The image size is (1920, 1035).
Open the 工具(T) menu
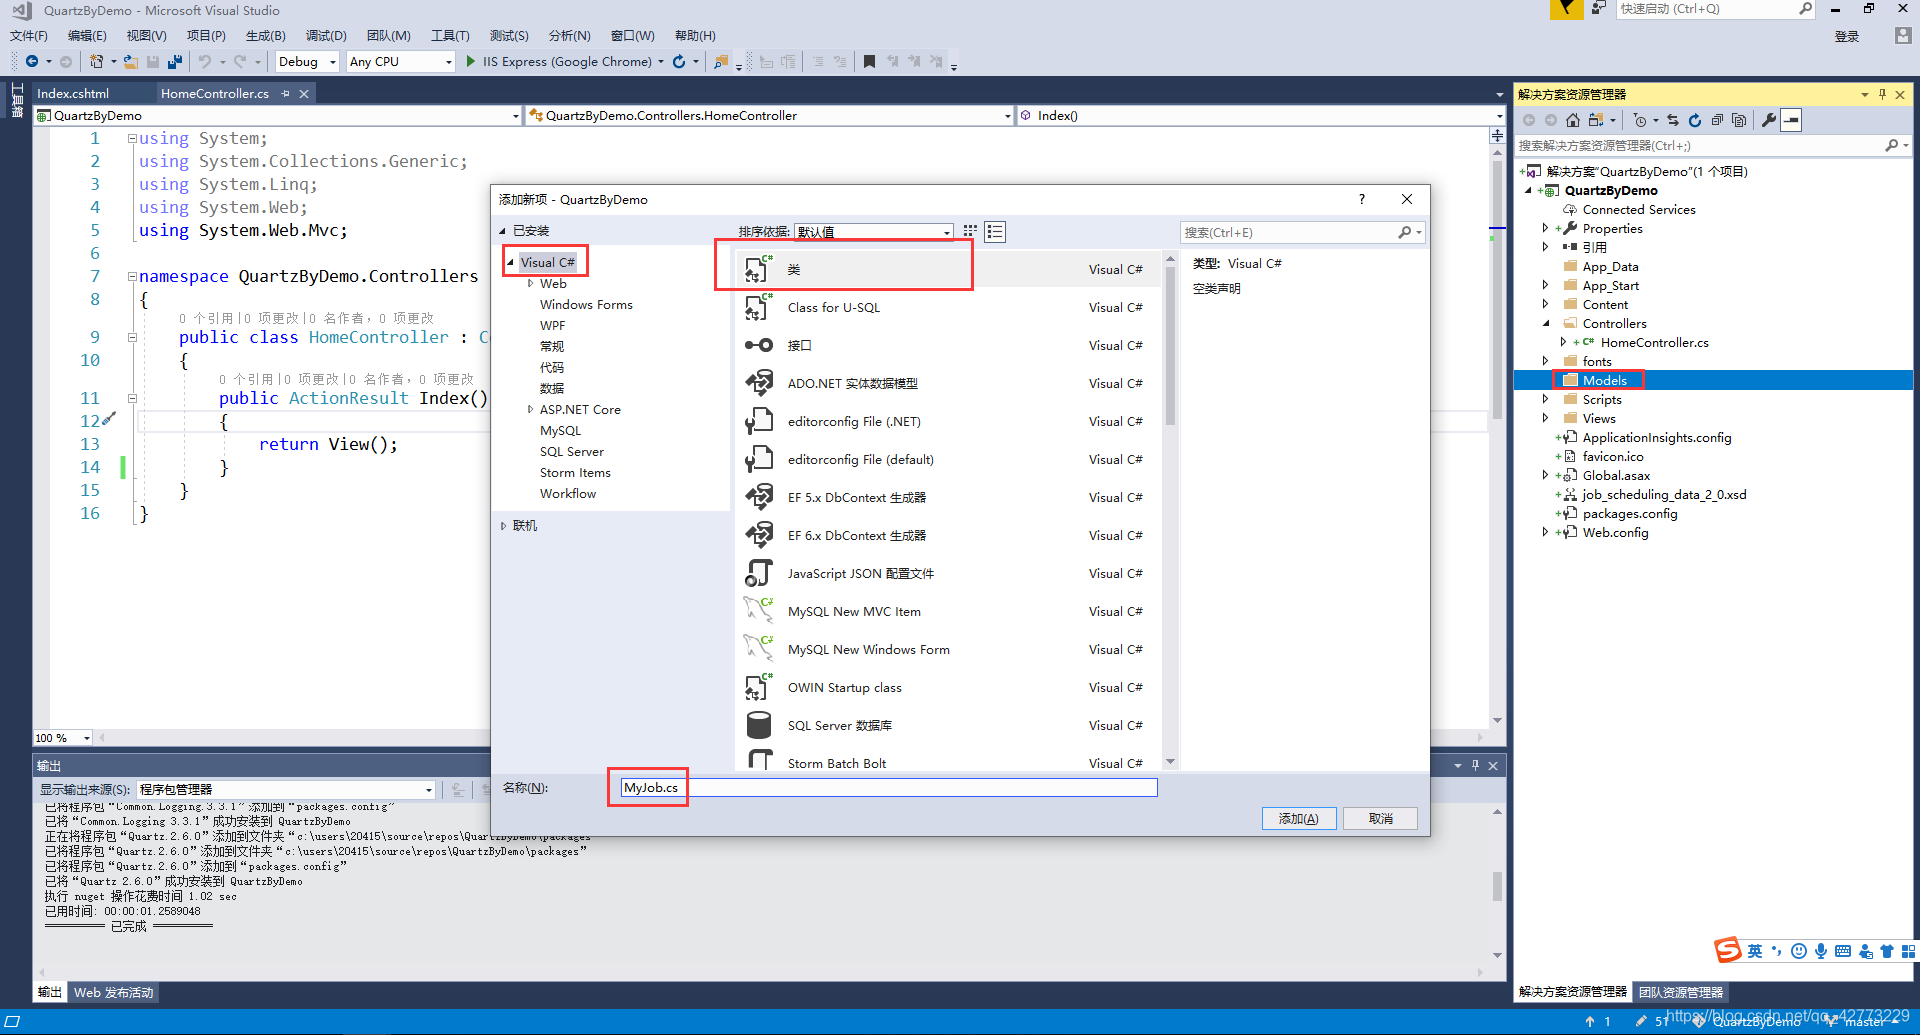coord(450,35)
